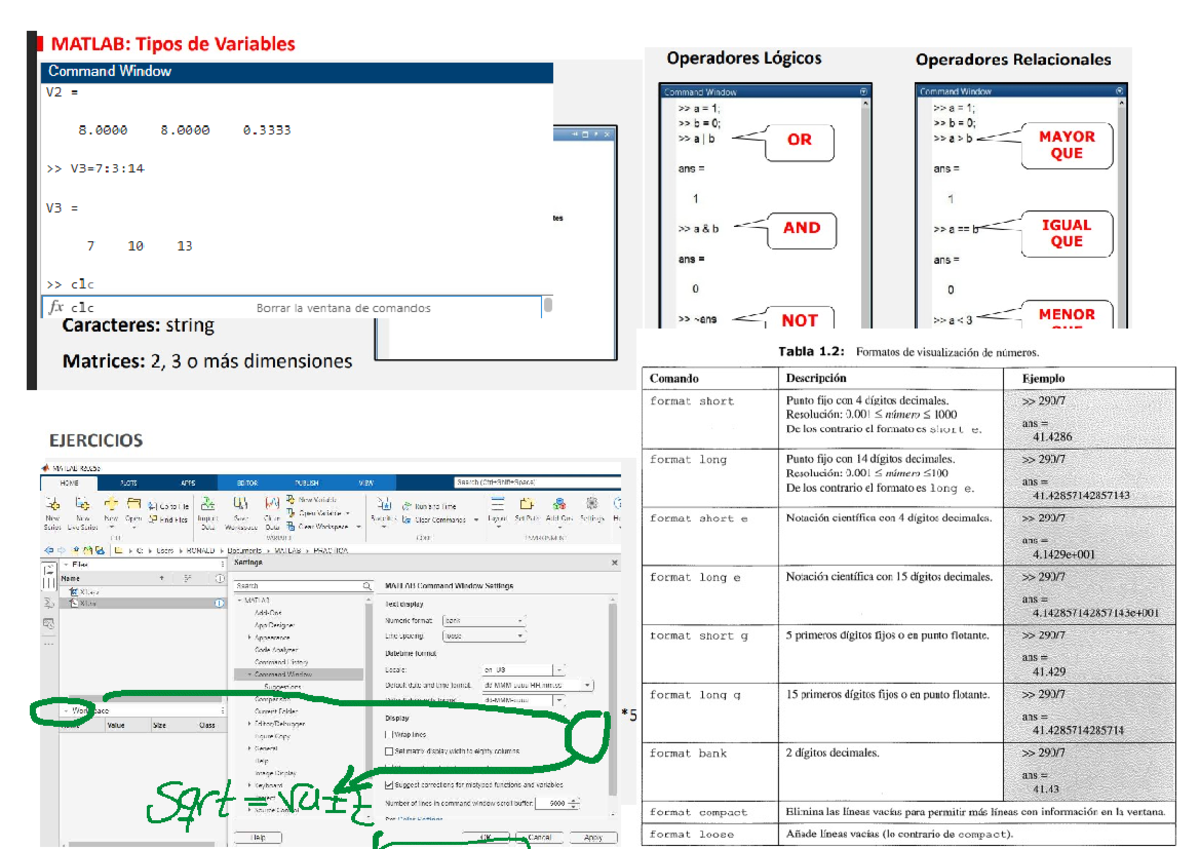Image resolution: width=1200 pixels, height=849 pixels.
Task: Click the Open folder icon in the toolstrip
Action: [x=133, y=505]
